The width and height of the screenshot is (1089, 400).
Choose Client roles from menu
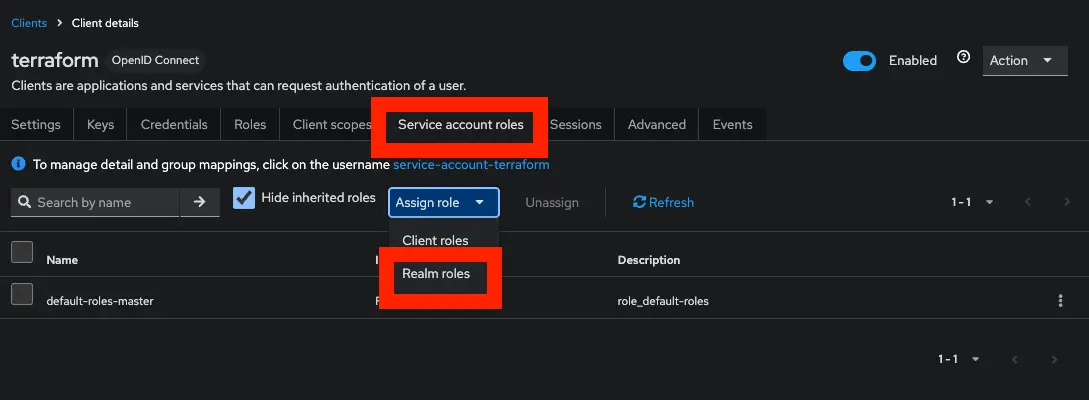pos(435,240)
